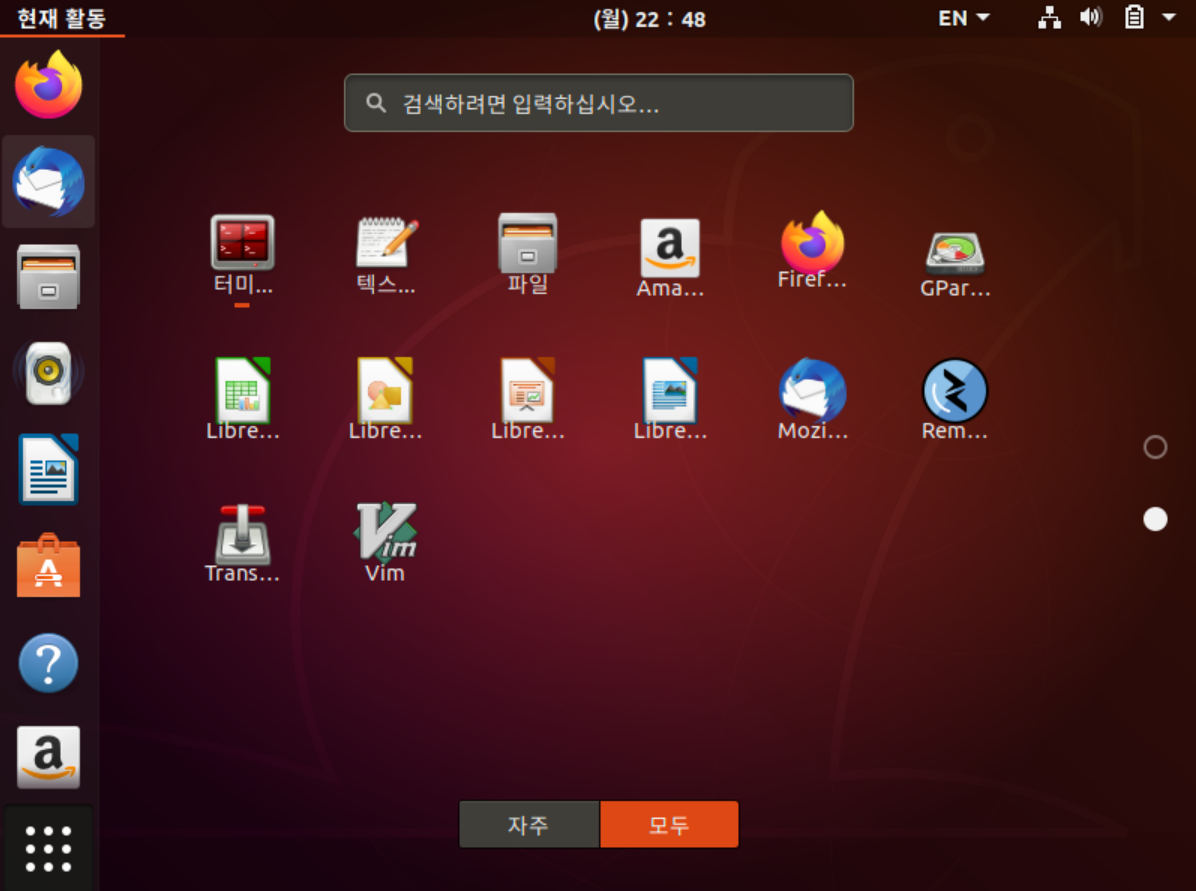1196x891 pixels.
Task: Launch Mozi... Thunderbird in the application grid
Action: point(812,398)
